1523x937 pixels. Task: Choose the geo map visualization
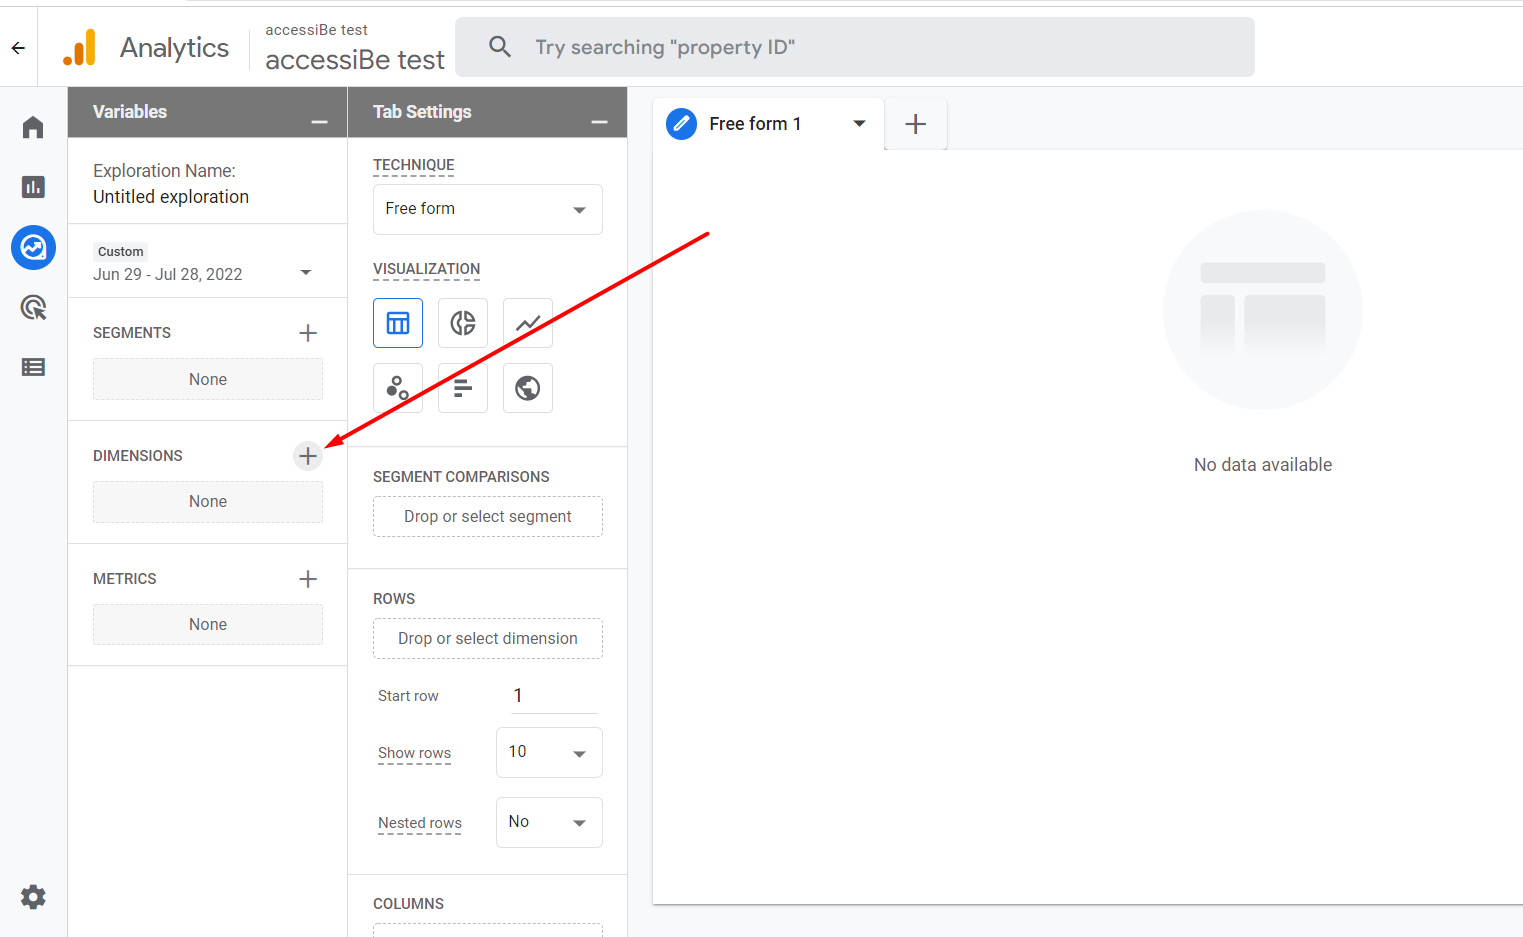[x=527, y=388]
